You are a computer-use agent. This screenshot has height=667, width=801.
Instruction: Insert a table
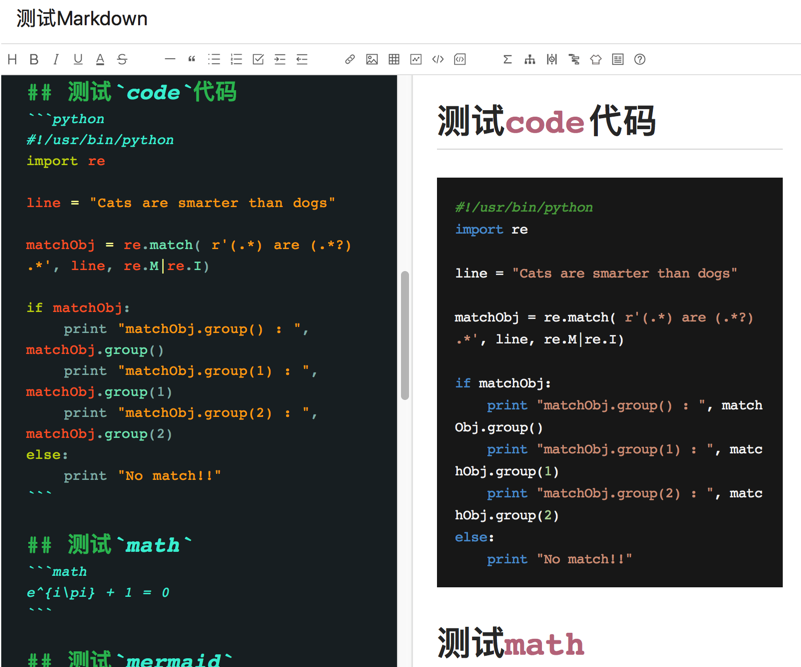pyautogui.click(x=394, y=59)
